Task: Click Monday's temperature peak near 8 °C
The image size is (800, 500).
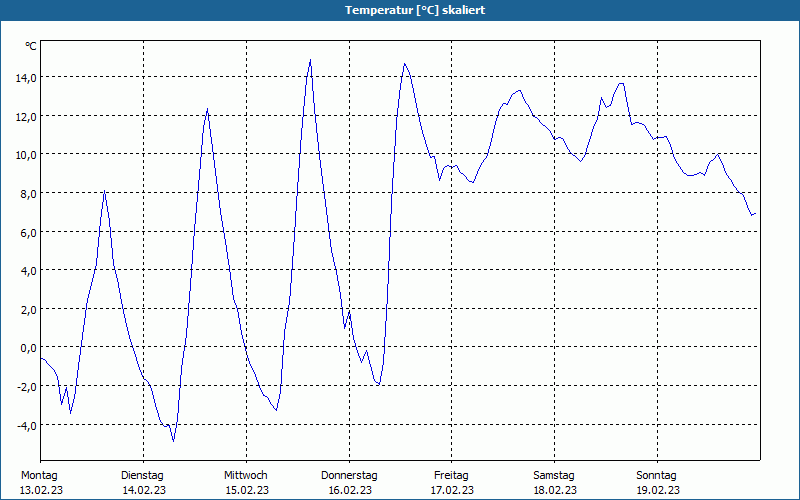Action: coord(105,191)
